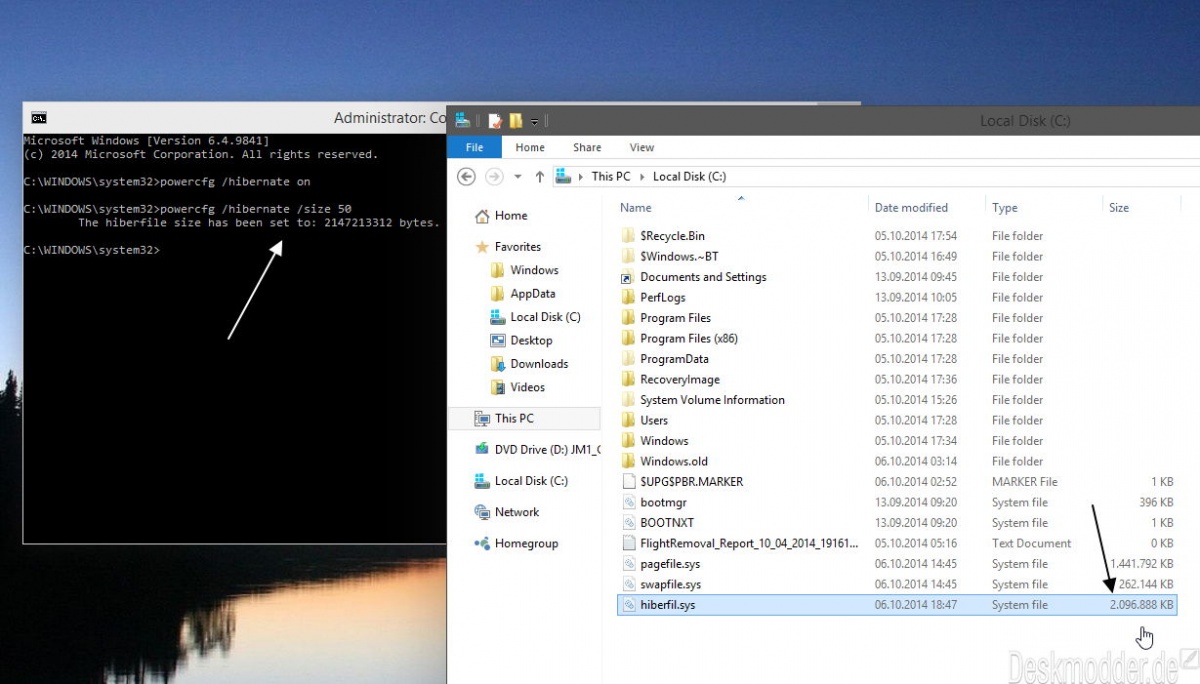Sort files by the Type column header
This screenshot has height=684, width=1200.
click(1005, 208)
